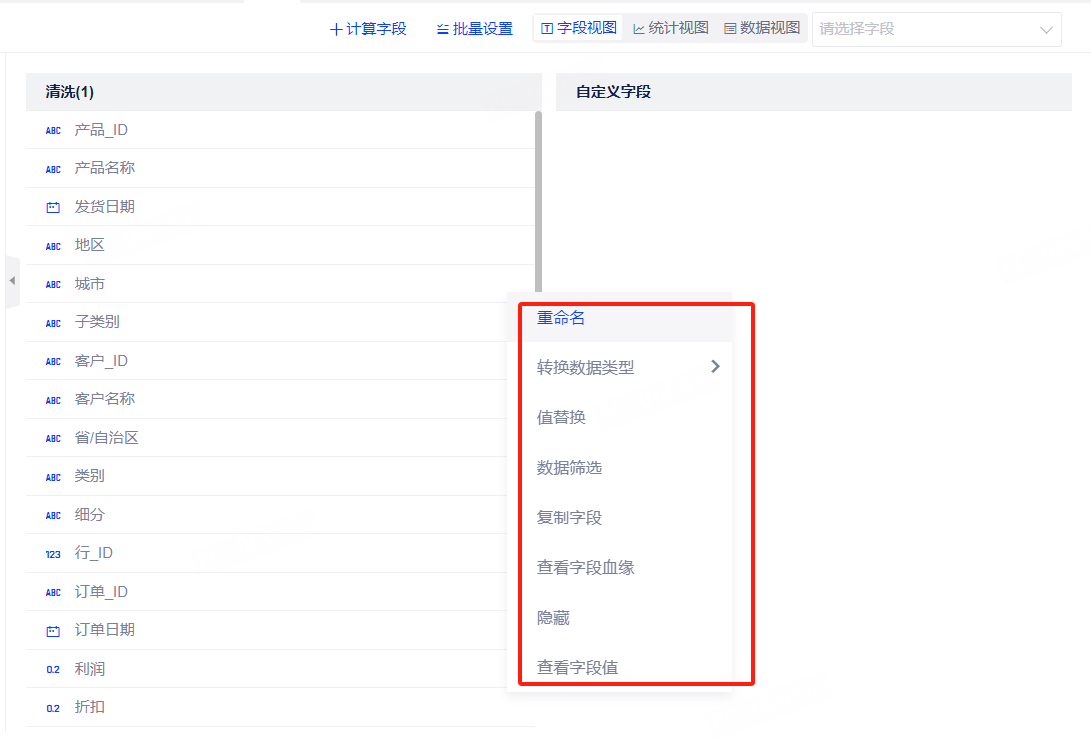This screenshot has height=755, width=1091.
Task: Click the ABC type icon beside 产品_ID
Action: tap(53, 130)
